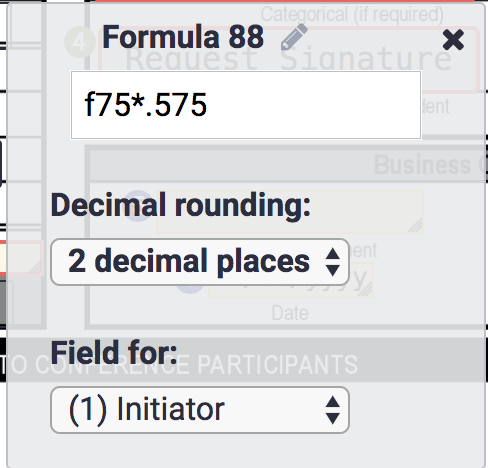The width and height of the screenshot is (488, 468).
Task: Open the 2 decimal places dropdown
Action: coord(200,262)
